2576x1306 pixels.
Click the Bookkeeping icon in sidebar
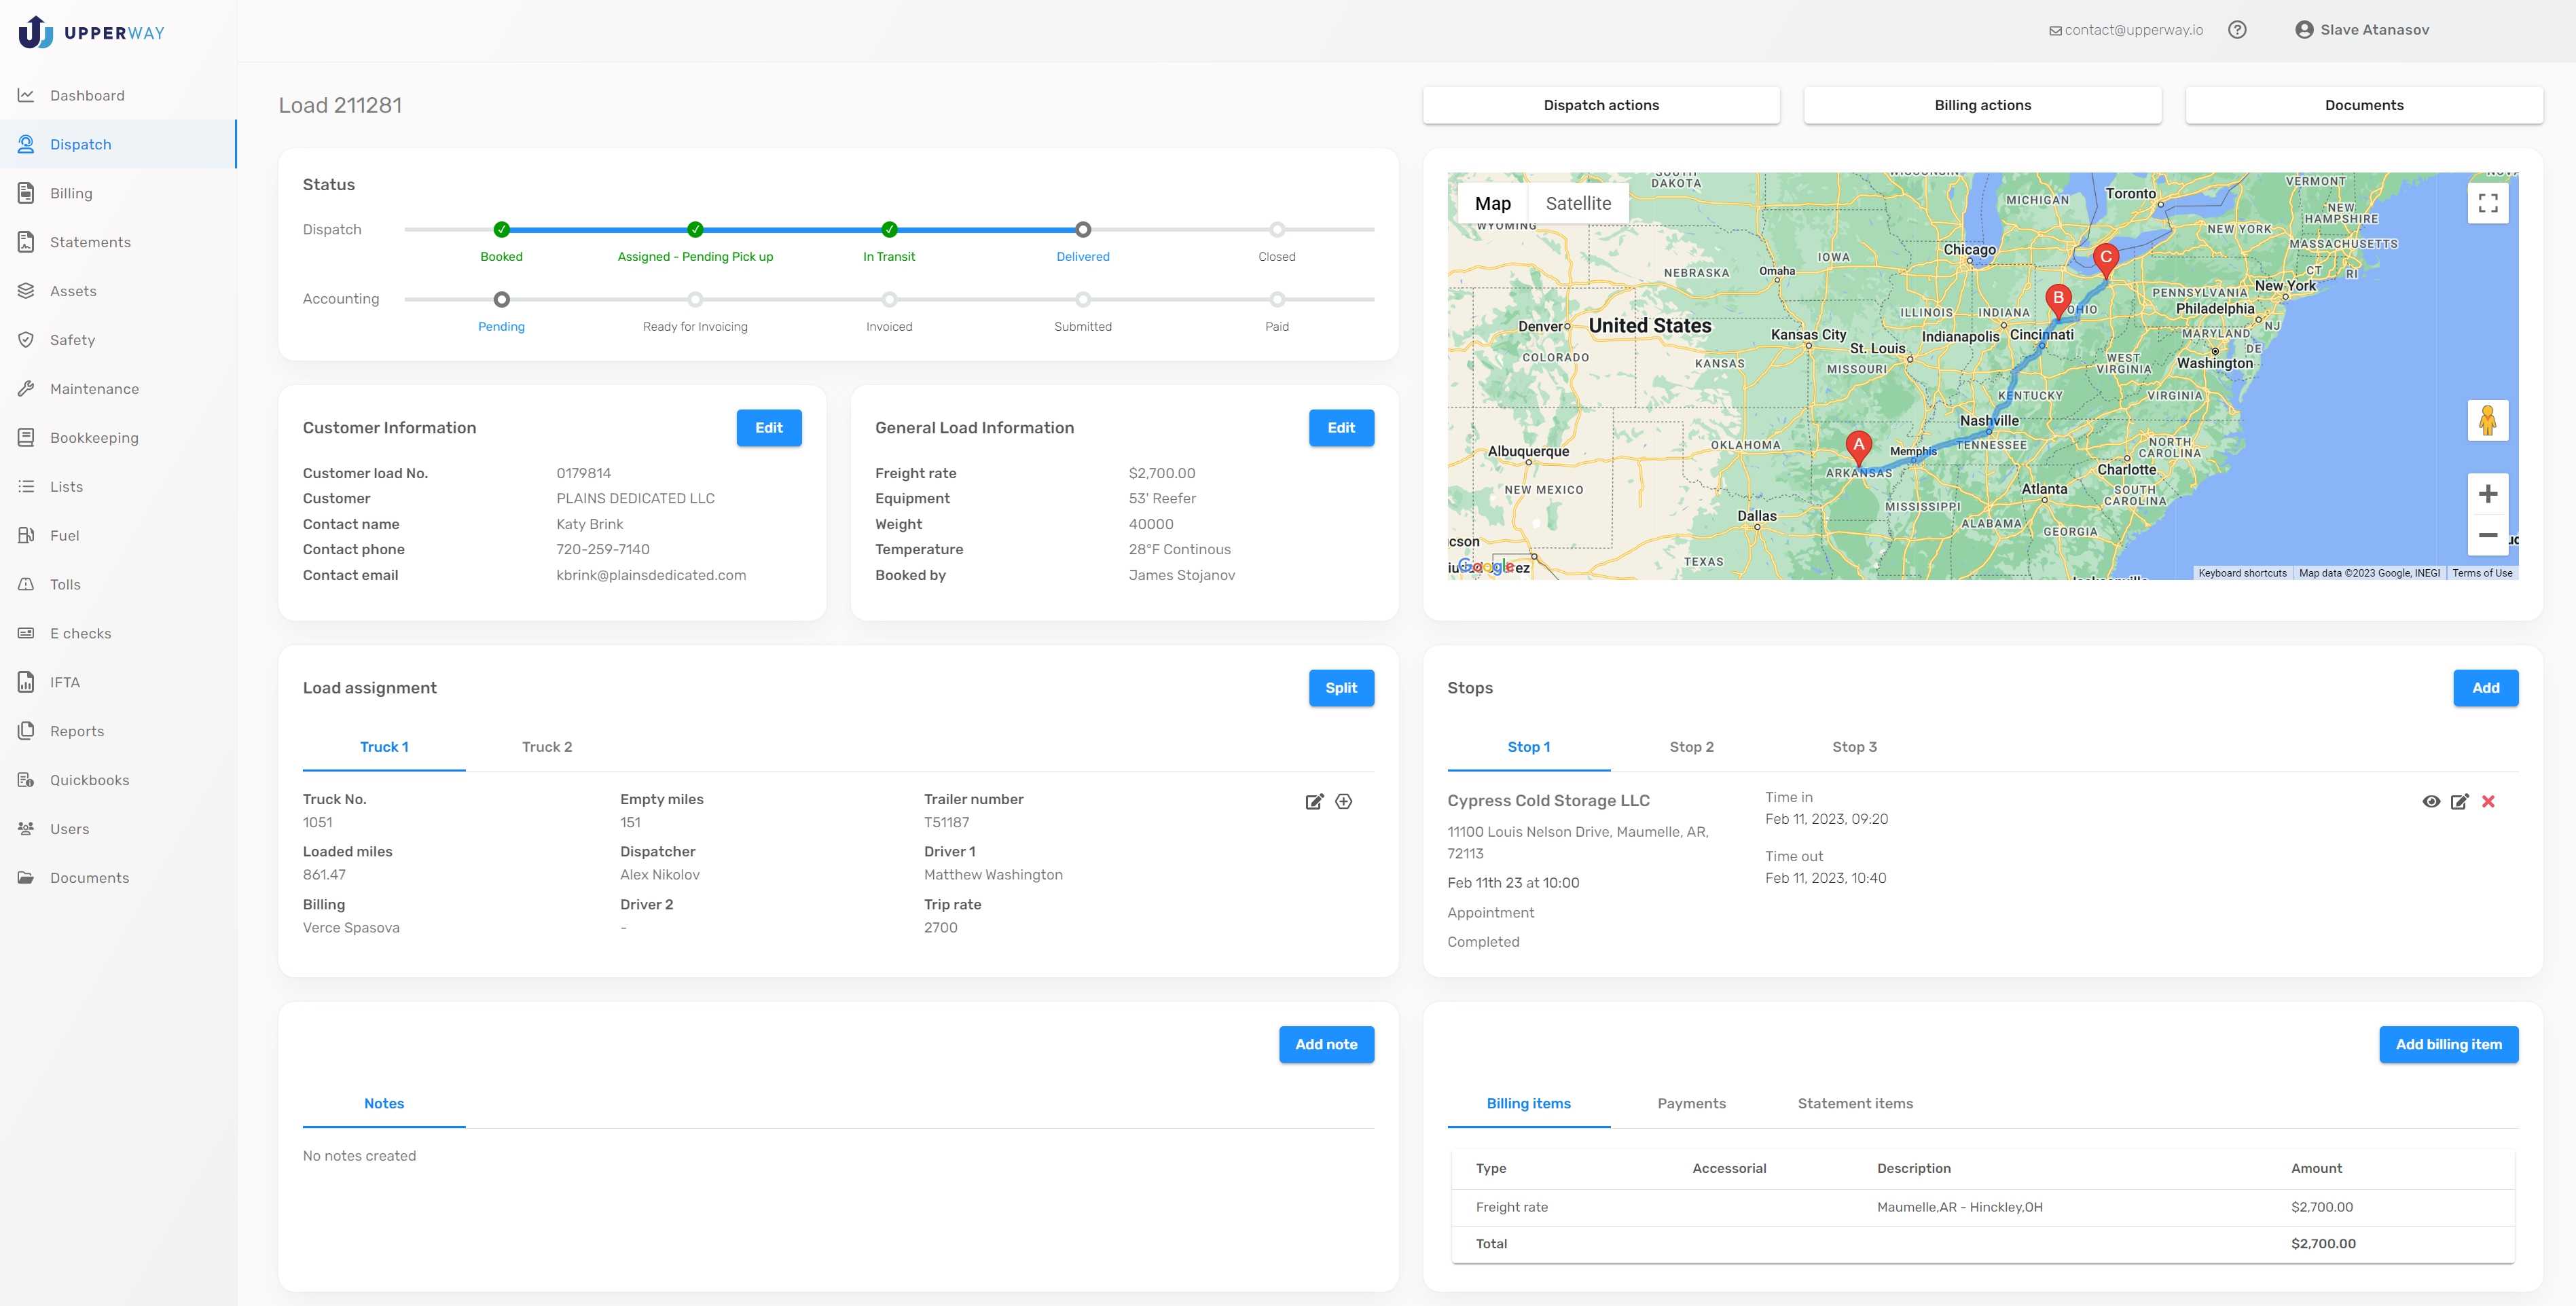coord(26,438)
